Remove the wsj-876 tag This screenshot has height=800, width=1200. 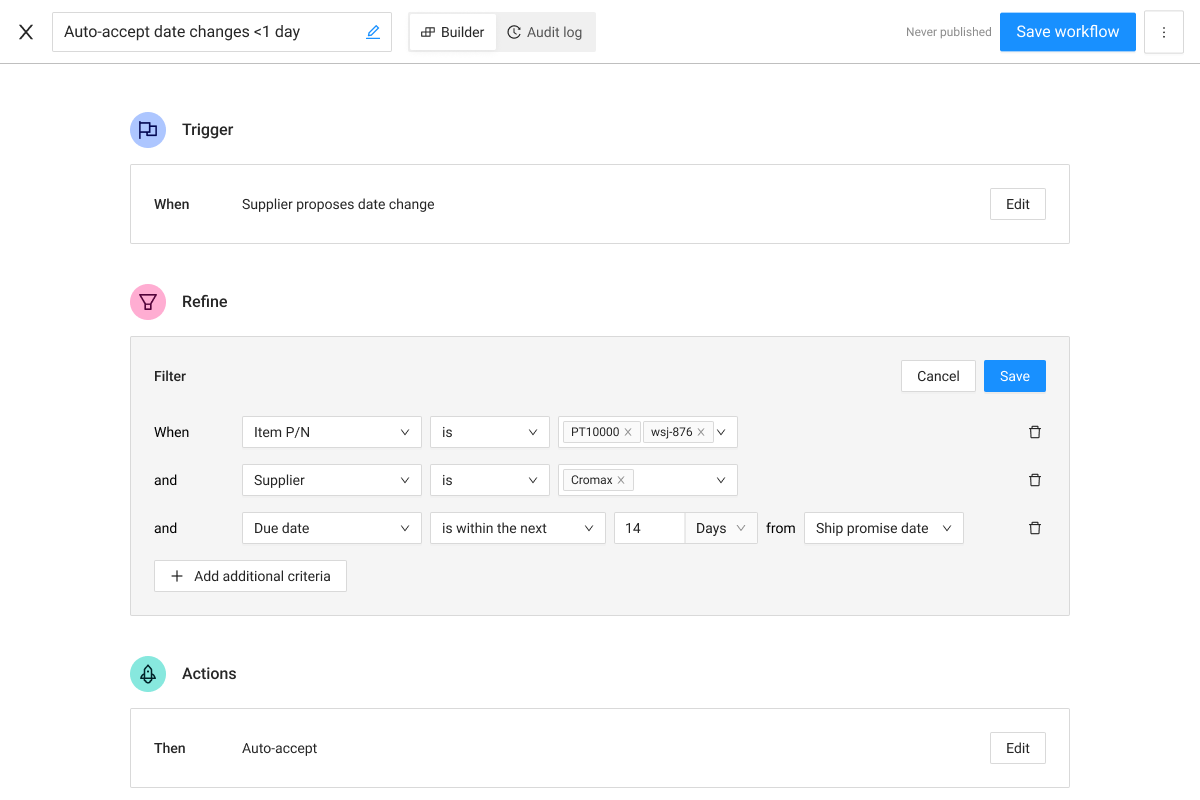coord(701,432)
